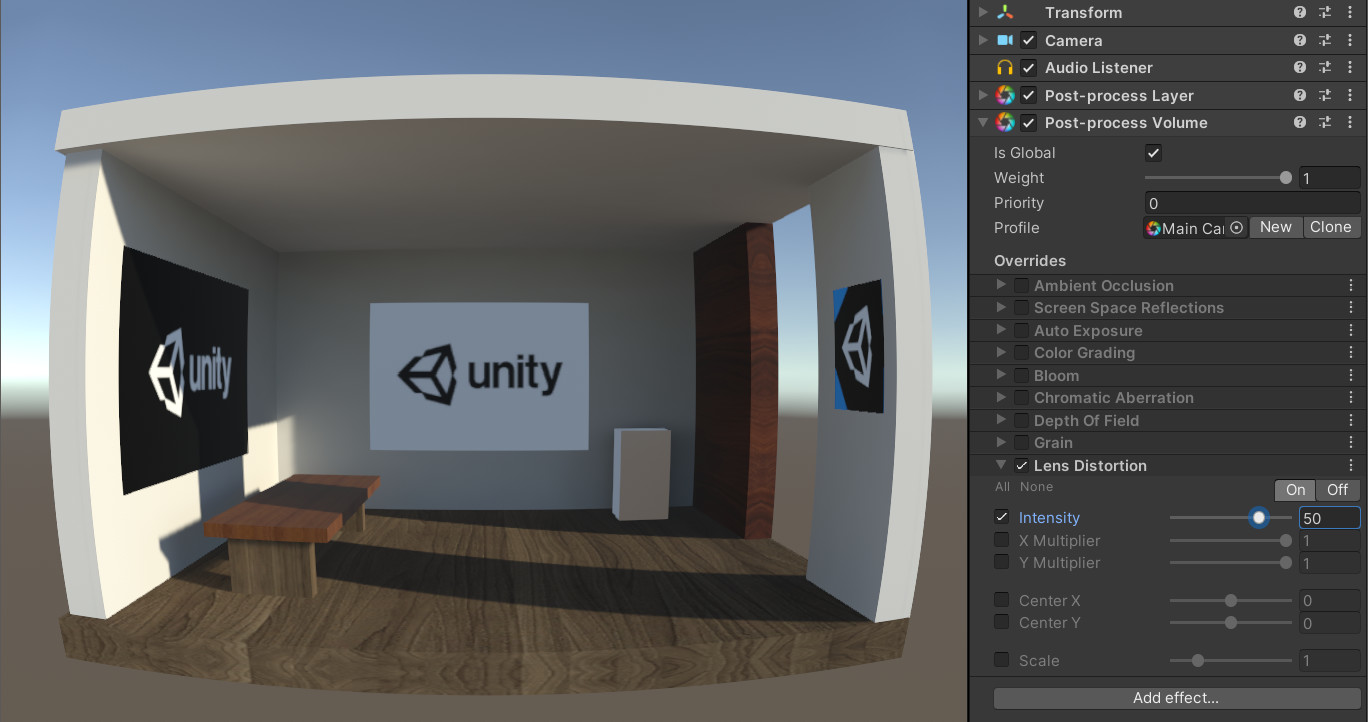1368x722 pixels.
Task: Select None for Lens Distortion overrides
Action: point(1036,487)
